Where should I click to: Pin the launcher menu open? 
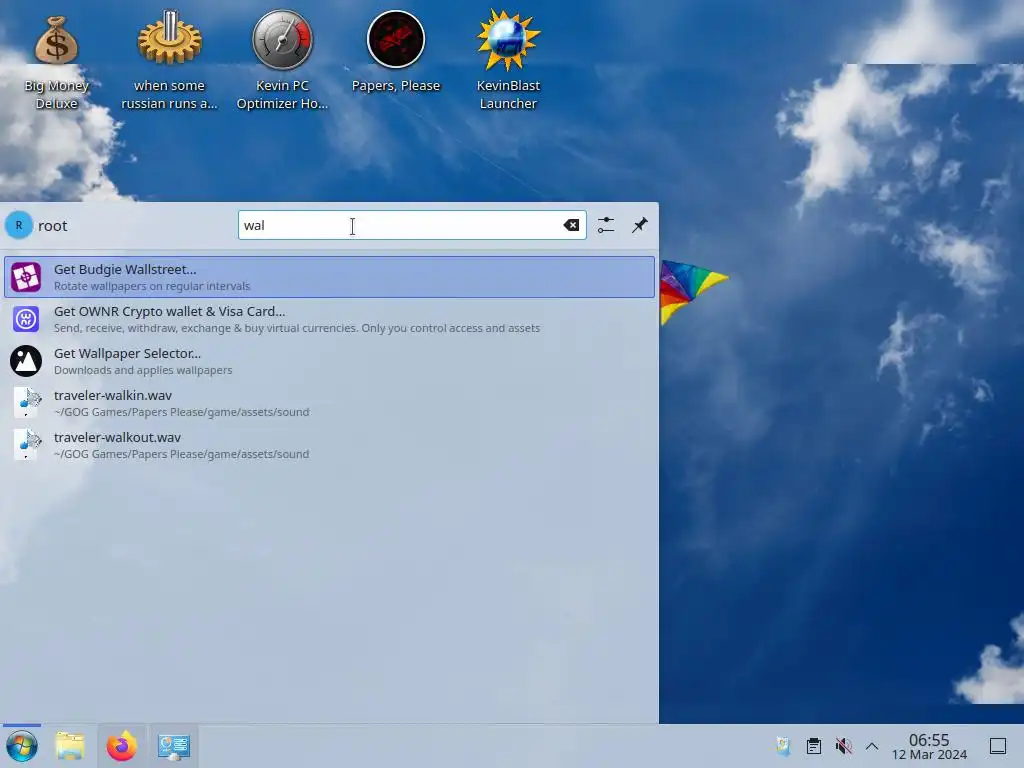(639, 225)
